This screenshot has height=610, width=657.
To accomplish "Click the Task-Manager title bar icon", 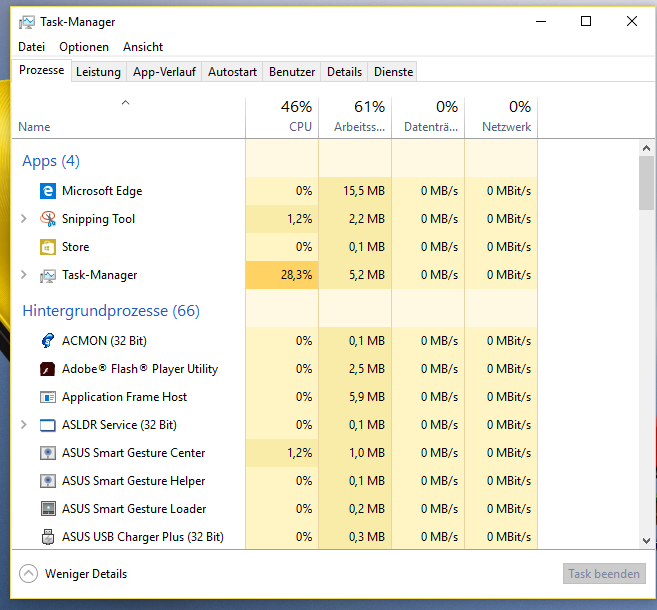I will click(27, 22).
